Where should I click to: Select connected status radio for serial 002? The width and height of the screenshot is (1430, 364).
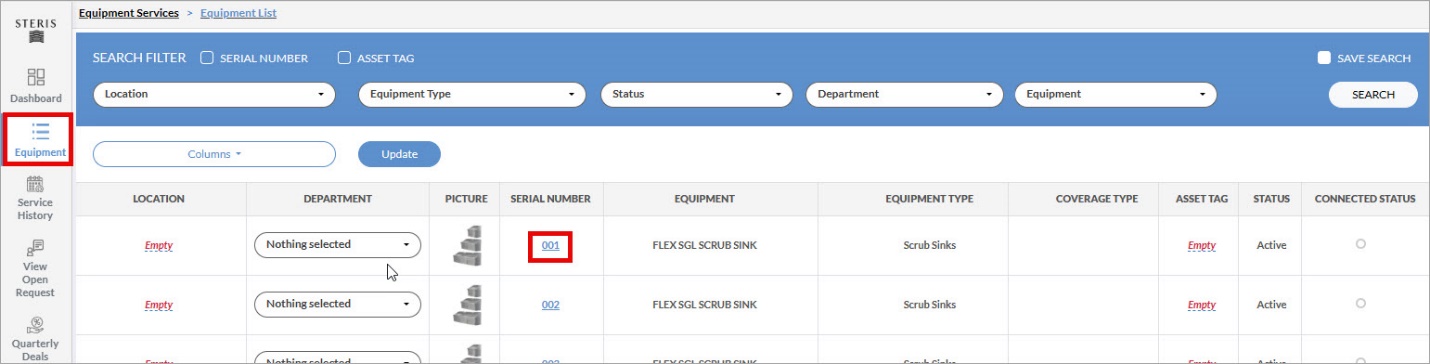(1361, 303)
